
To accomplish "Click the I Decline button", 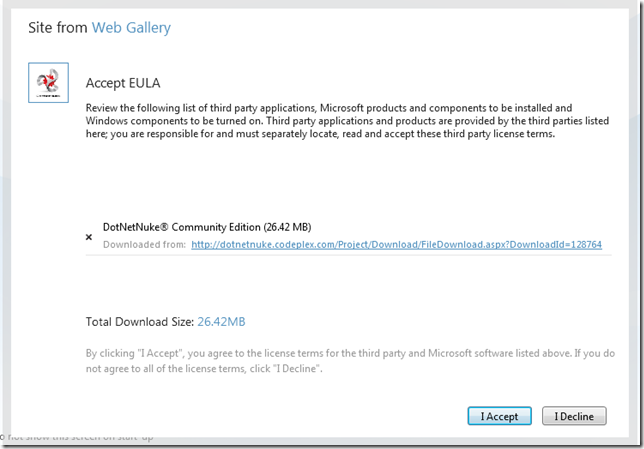I will pyautogui.click(x=574, y=416).
